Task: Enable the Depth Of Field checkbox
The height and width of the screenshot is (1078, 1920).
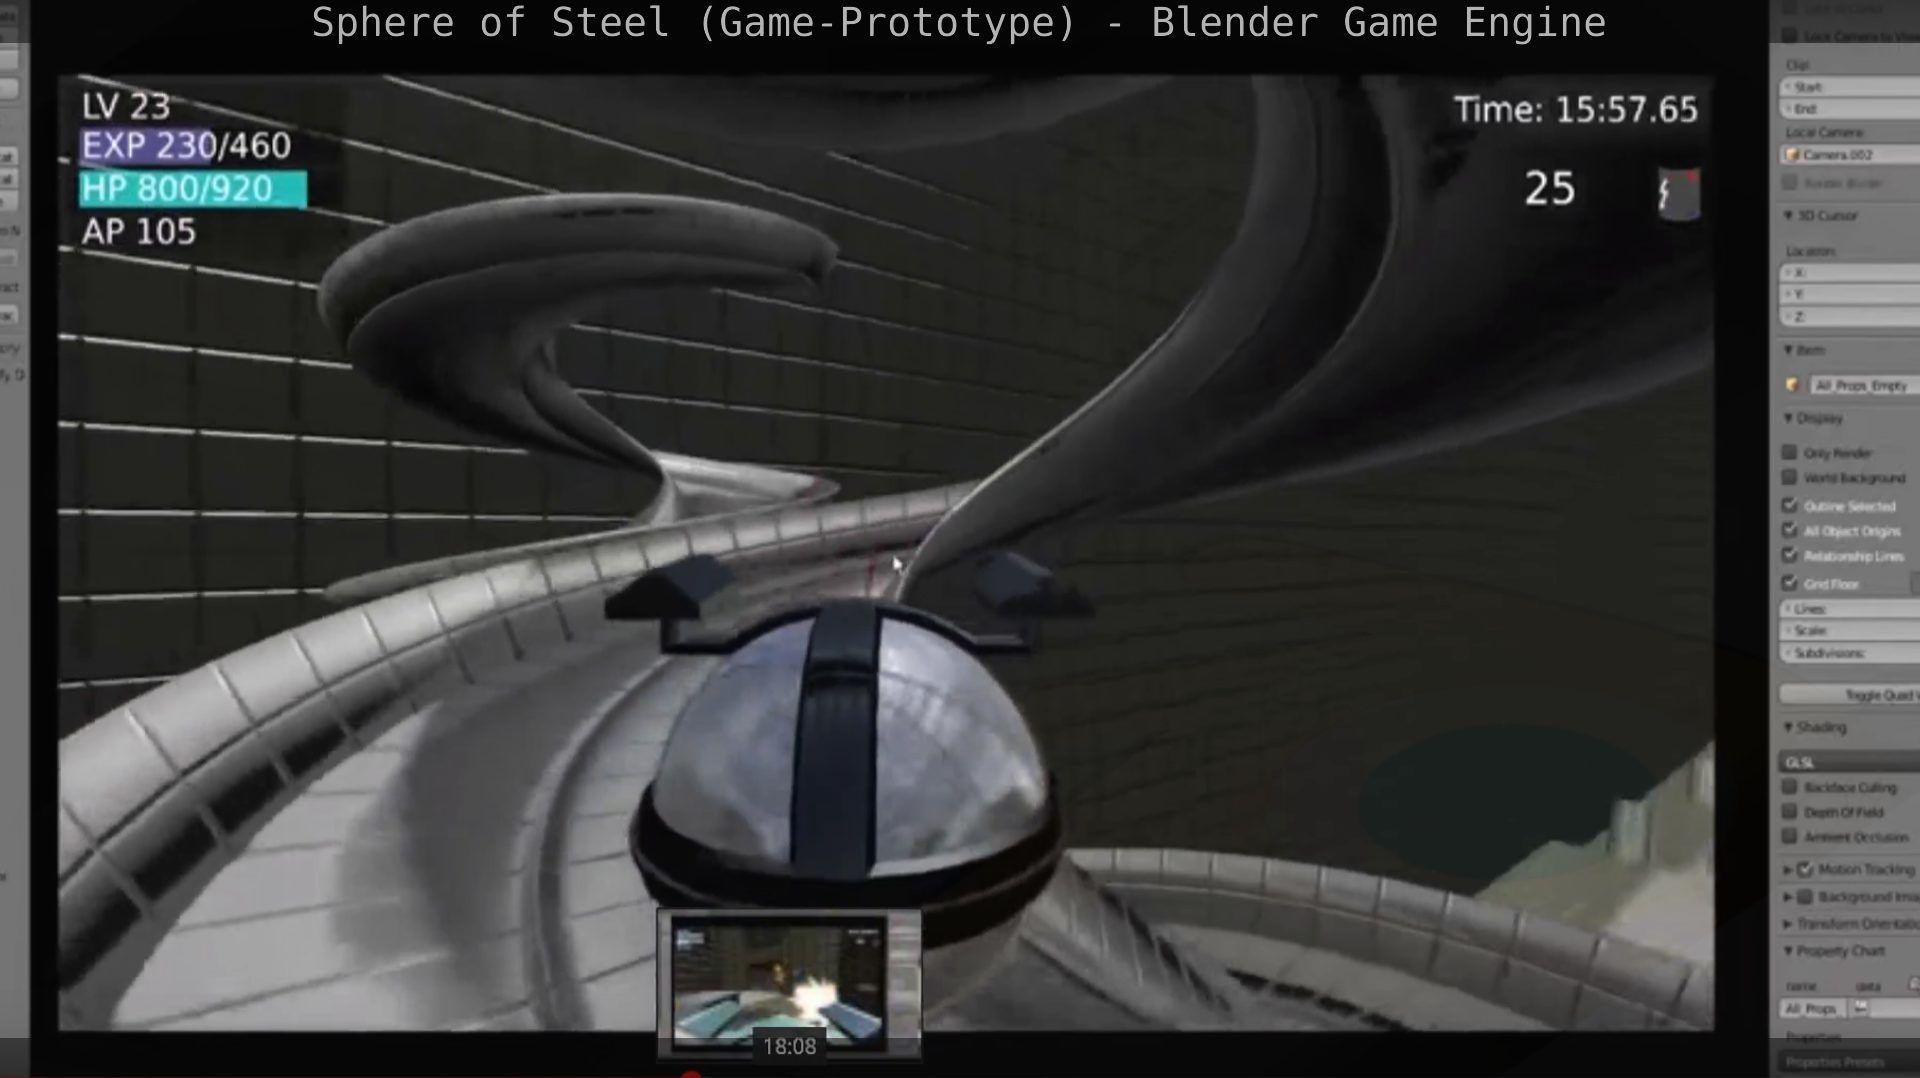Action: point(1790,812)
